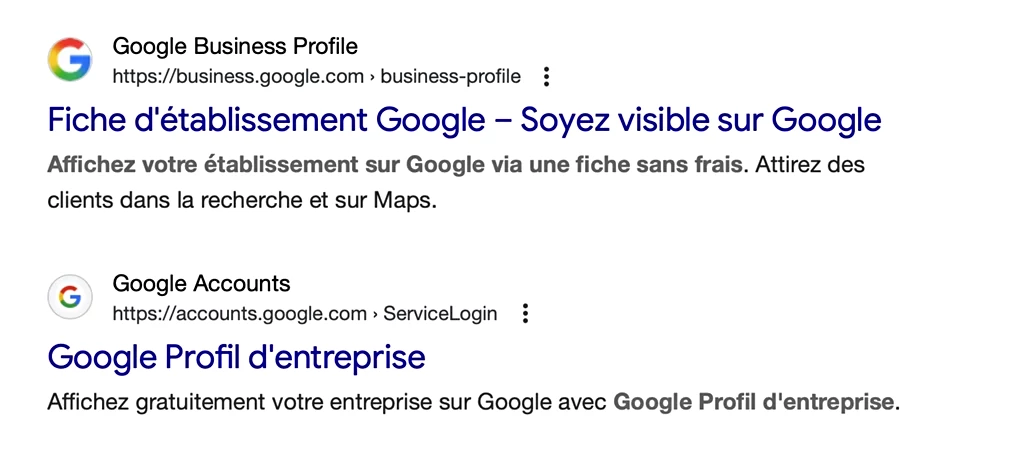Click the "business-profile" breadcrumb segment
Viewport: 1024px width, 451px height.
click(x=451, y=76)
